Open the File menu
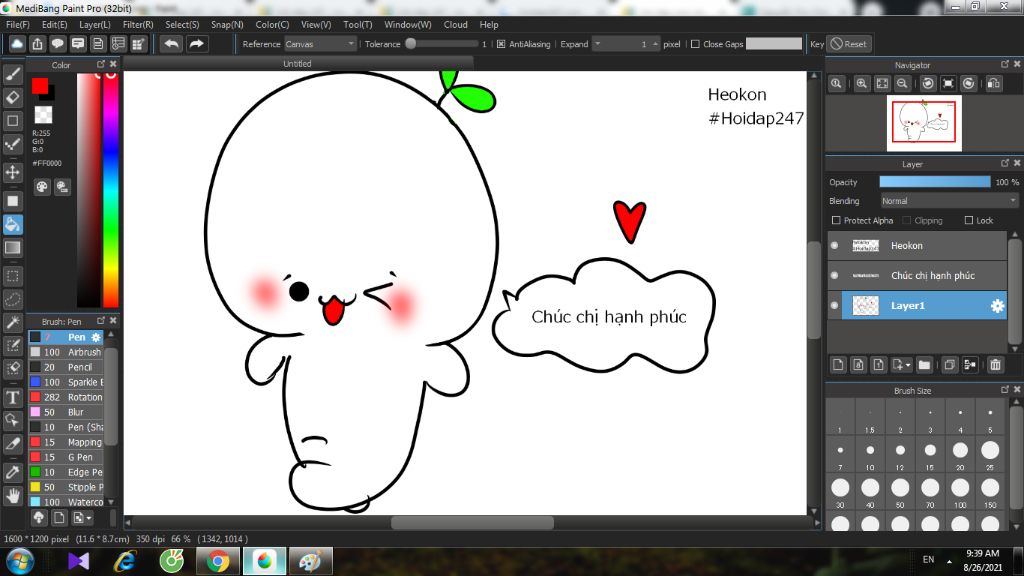This screenshot has height=576, width=1024. [18, 25]
